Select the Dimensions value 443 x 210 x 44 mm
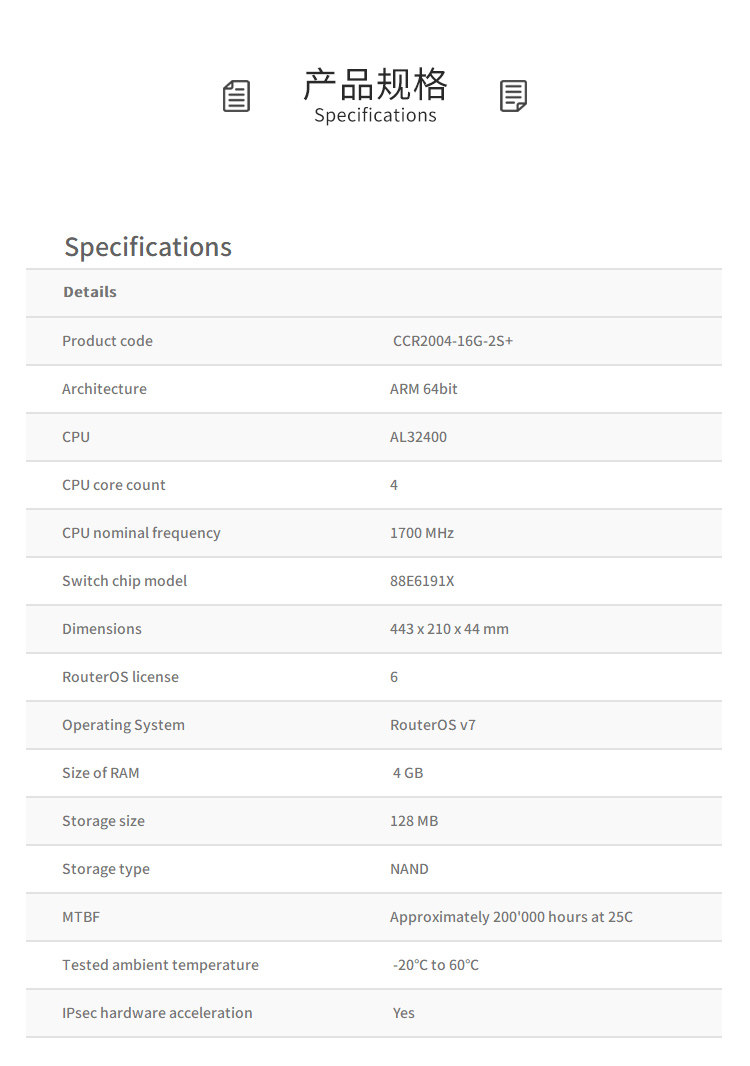 (x=449, y=629)
